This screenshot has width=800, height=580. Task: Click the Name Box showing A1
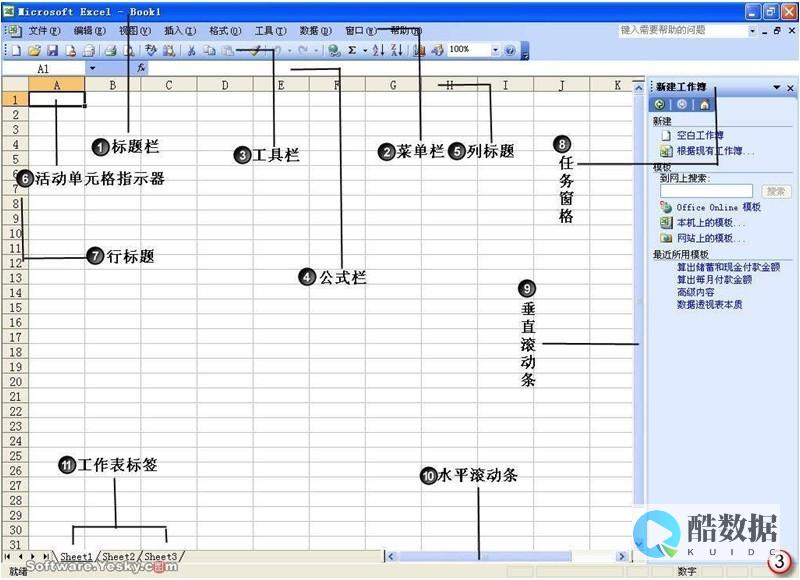pyautogui.click(x=43, y=68)
